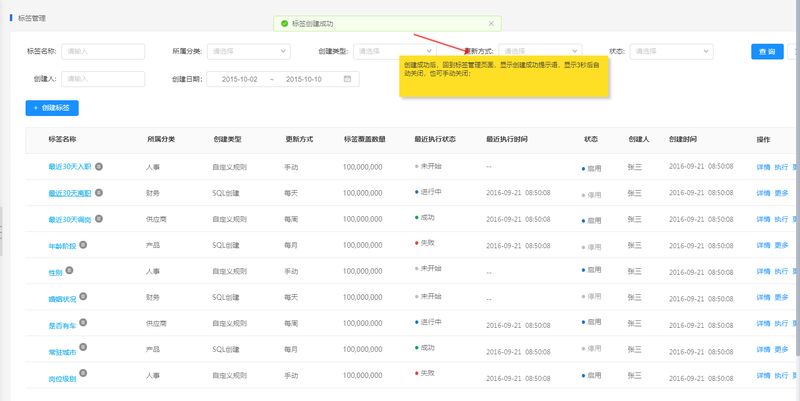Click 详情 in the 婚姻状况 row
800x401 pixels.
click(763, 297)
